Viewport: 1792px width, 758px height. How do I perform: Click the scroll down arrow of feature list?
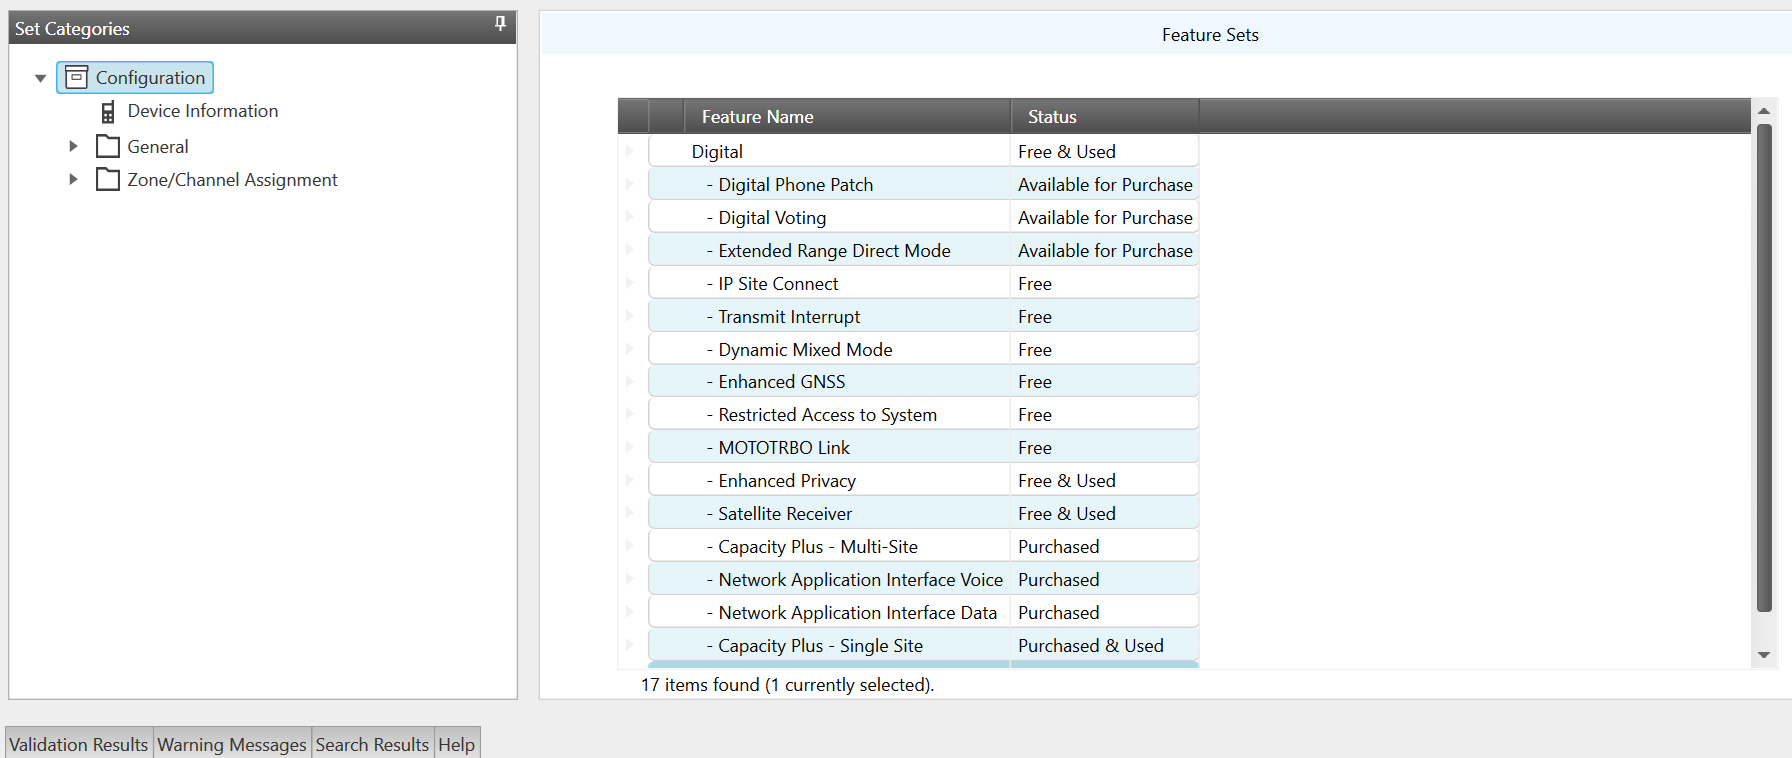coord(1764,655)
